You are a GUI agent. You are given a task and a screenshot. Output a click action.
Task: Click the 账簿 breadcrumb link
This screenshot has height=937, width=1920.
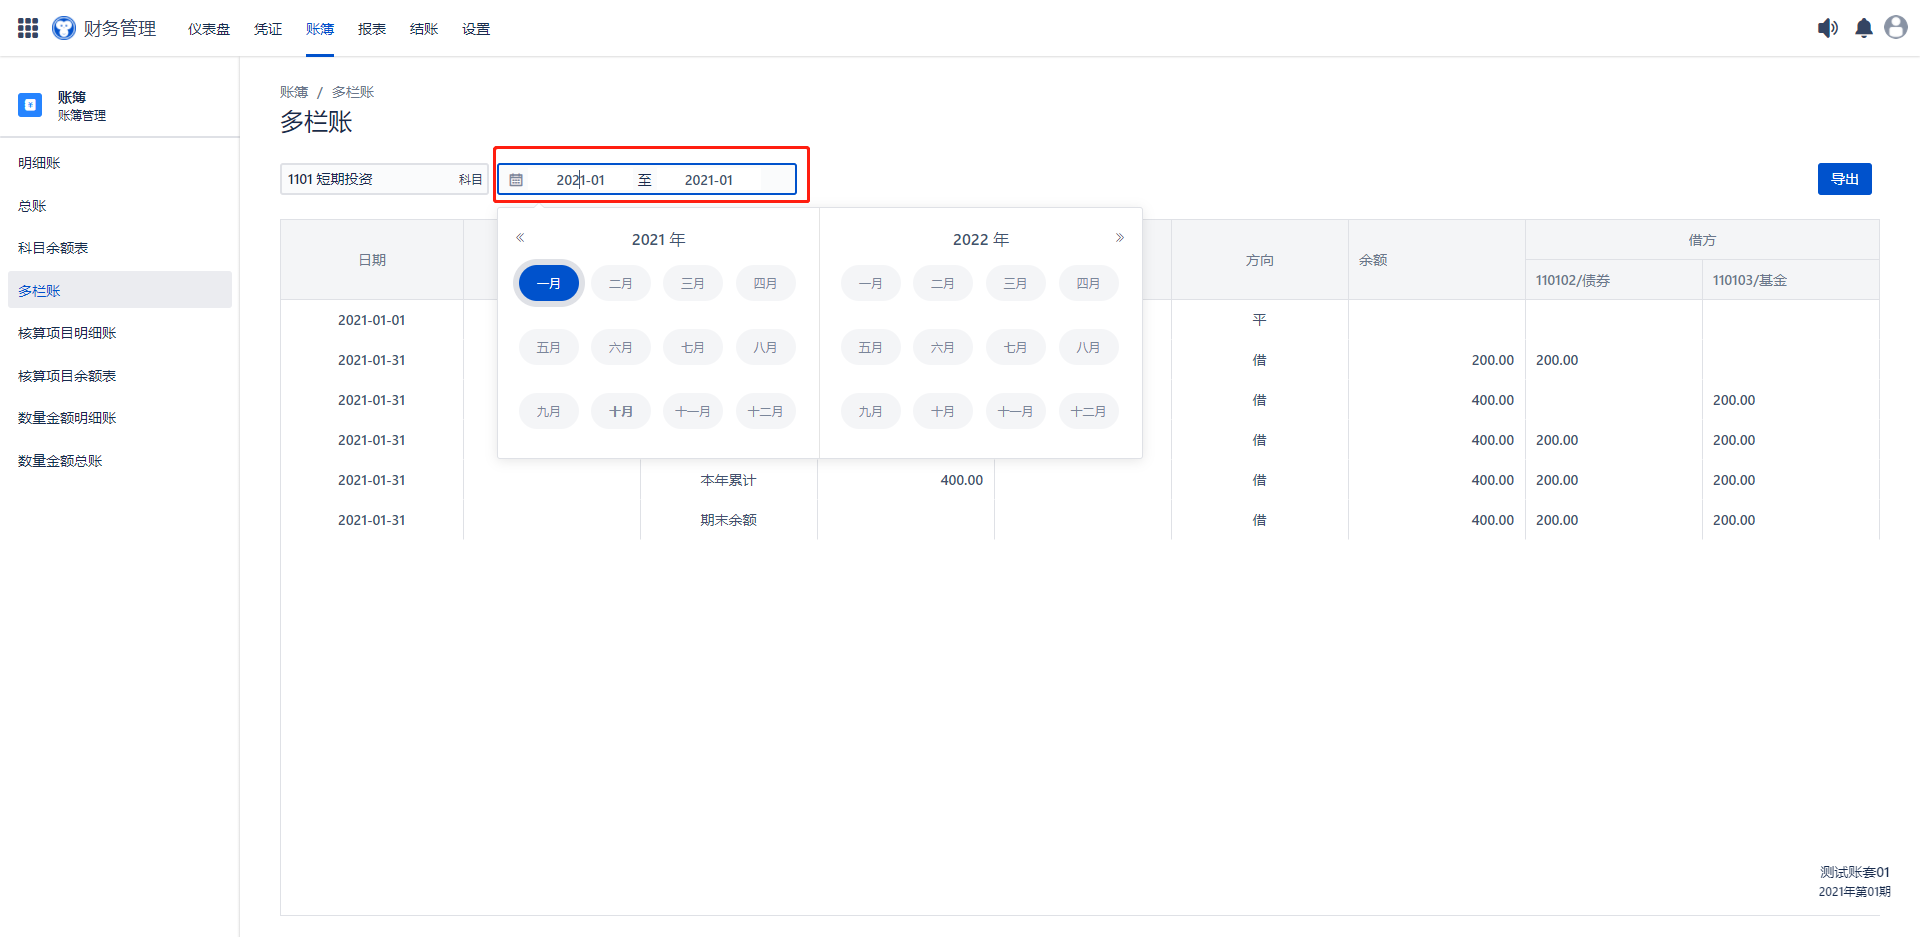click(294, 92)
